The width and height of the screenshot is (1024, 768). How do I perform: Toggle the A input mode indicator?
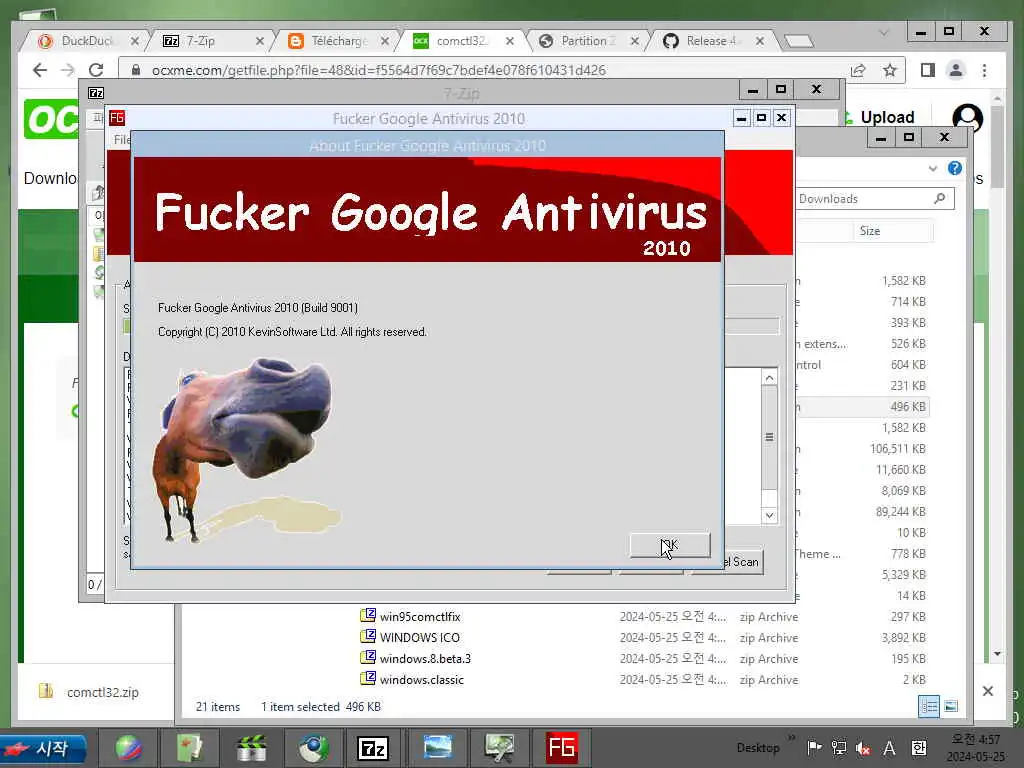point(889,748)
